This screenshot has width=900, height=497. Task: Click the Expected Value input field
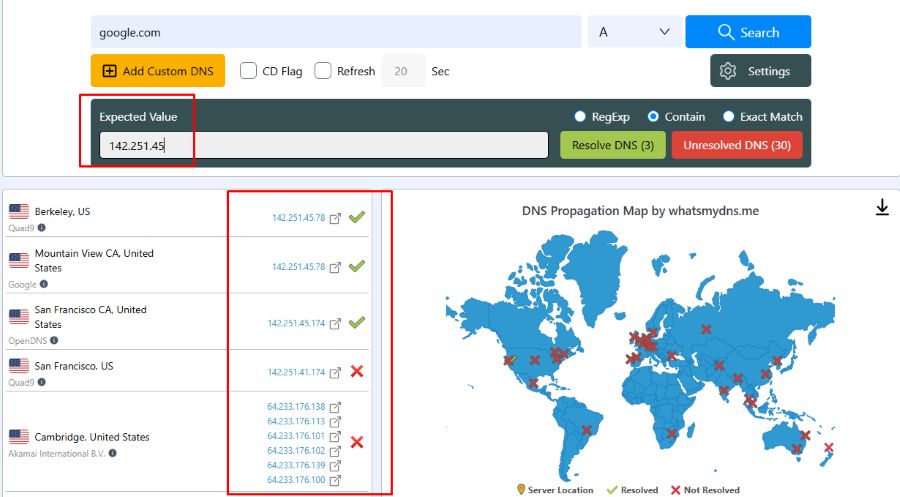[x=324, y=145]
